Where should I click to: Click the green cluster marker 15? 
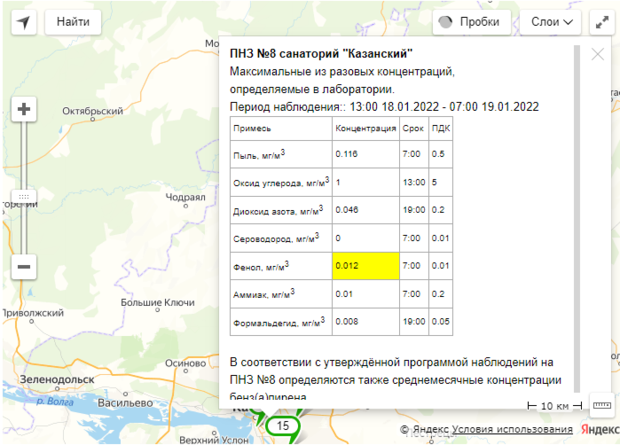(x=284, y=426)
